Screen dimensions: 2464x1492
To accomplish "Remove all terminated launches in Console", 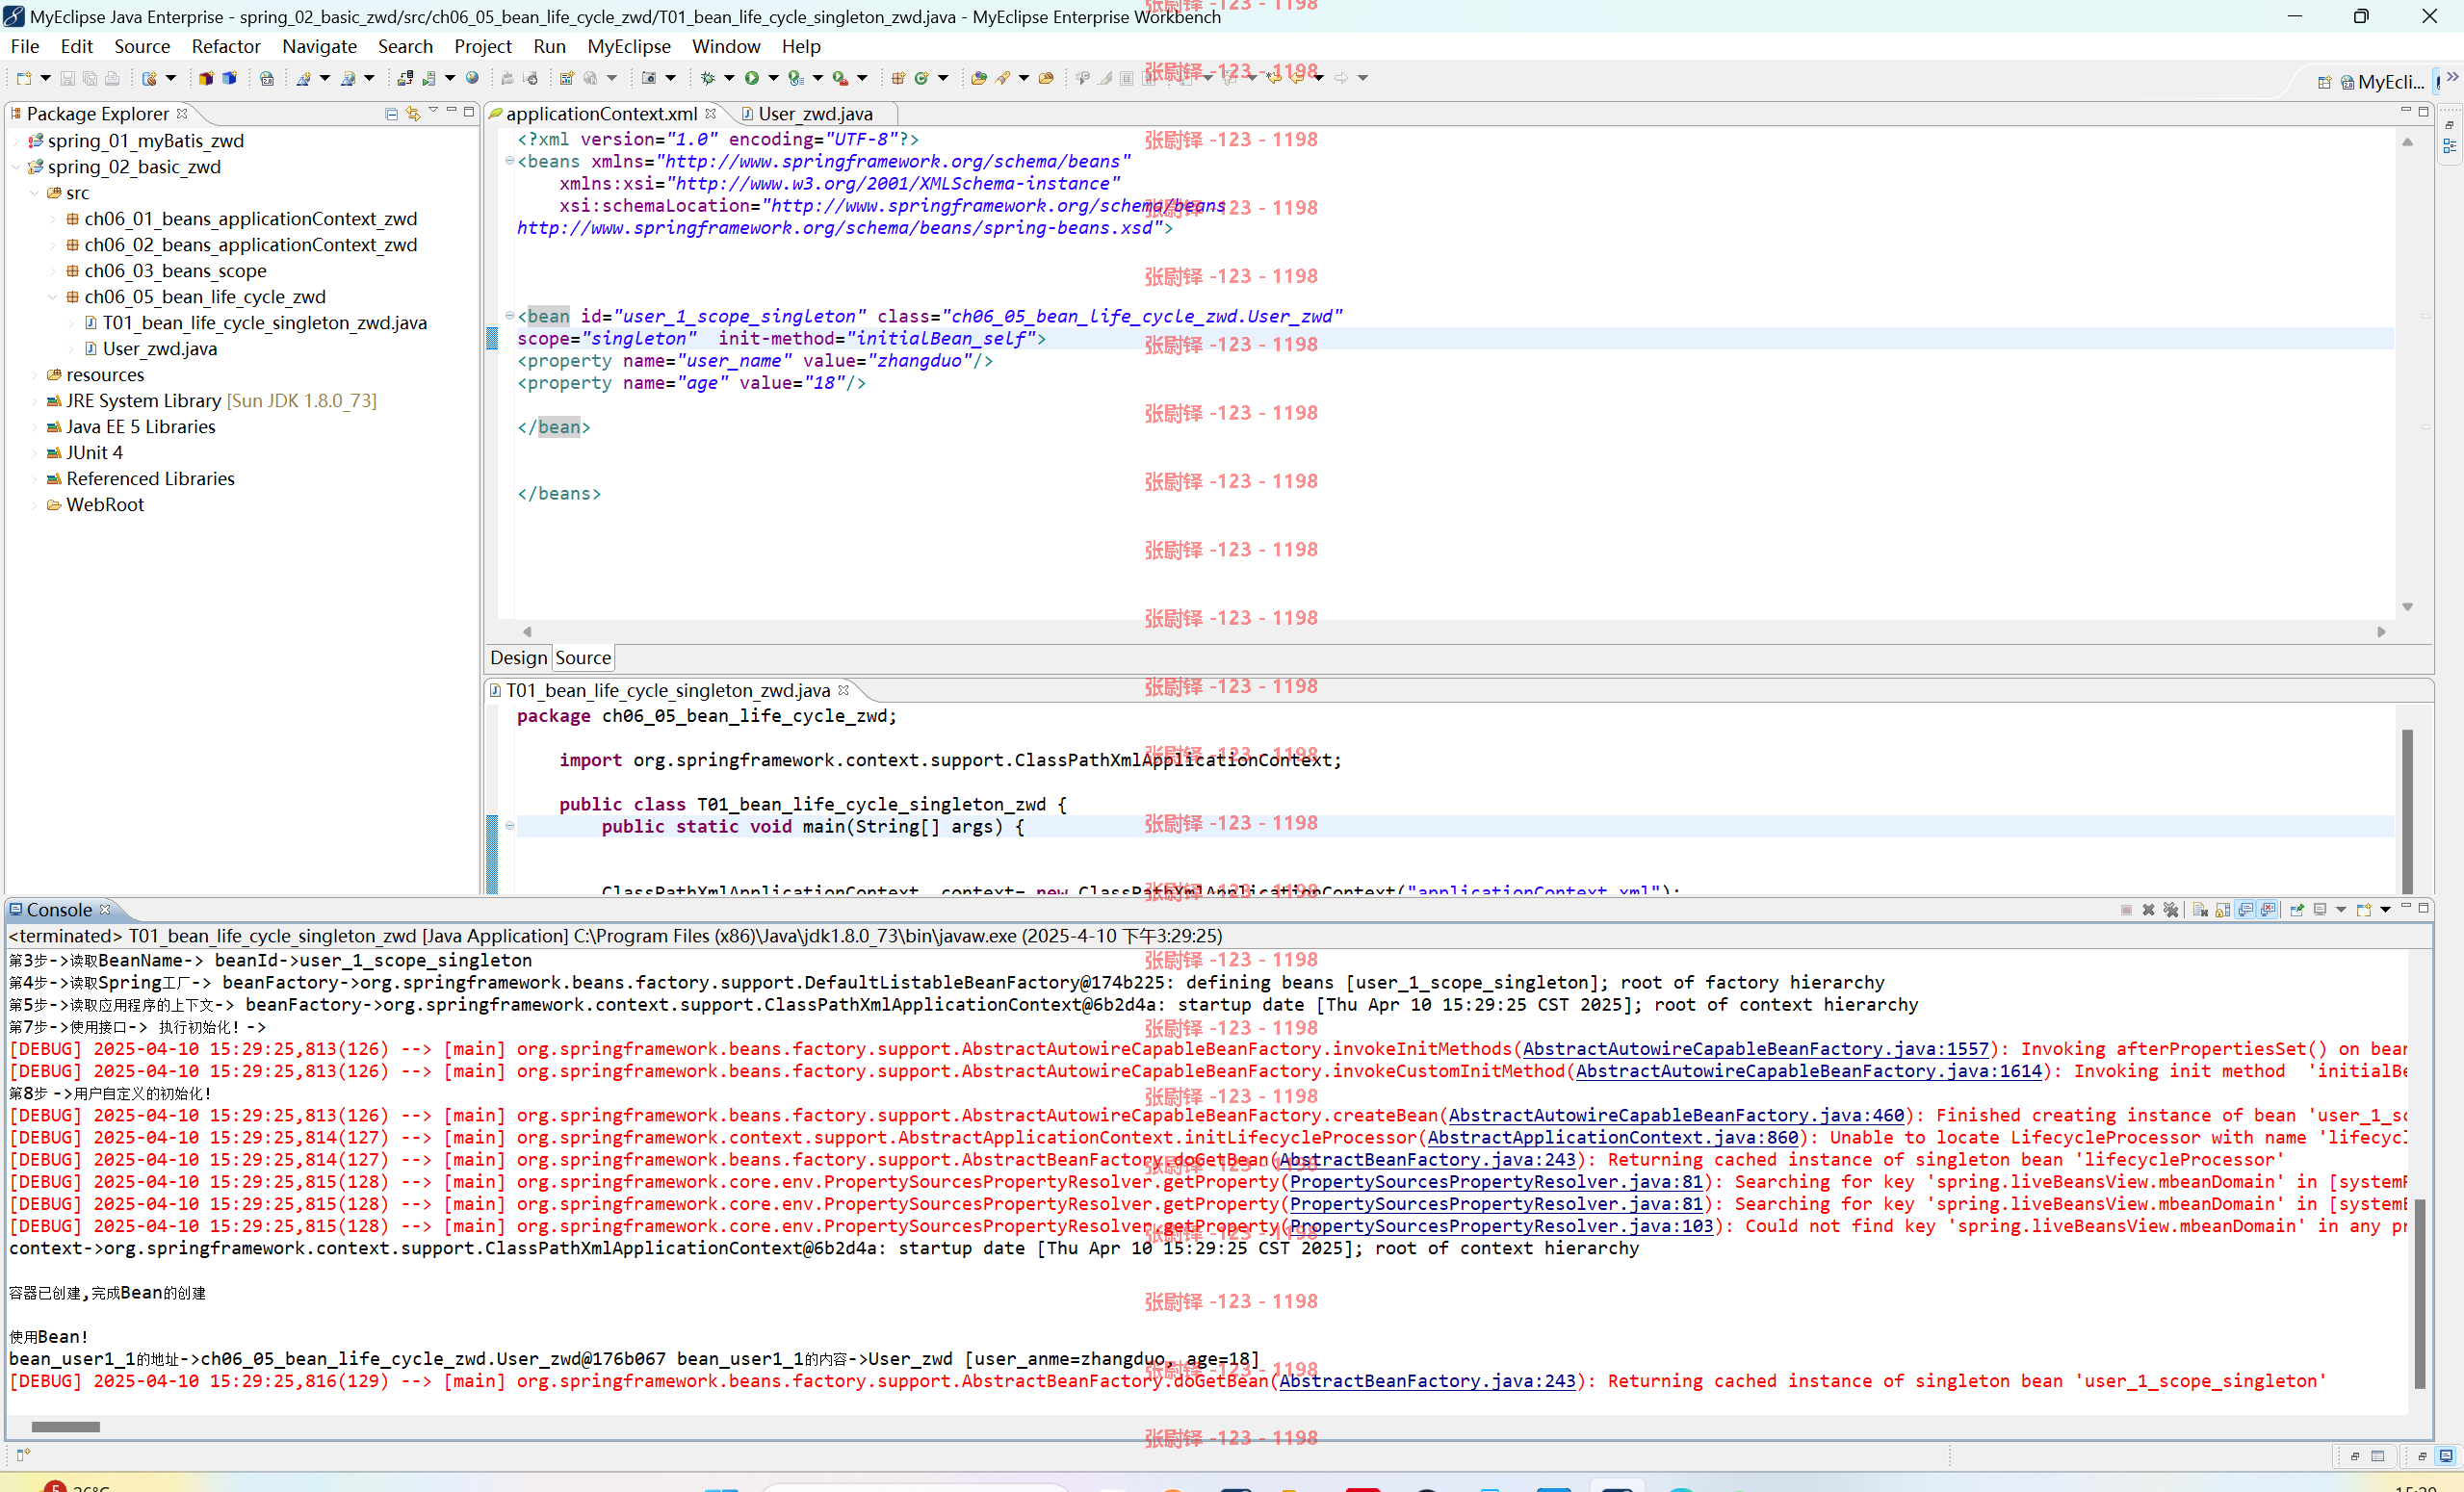I will [2170, 909].
